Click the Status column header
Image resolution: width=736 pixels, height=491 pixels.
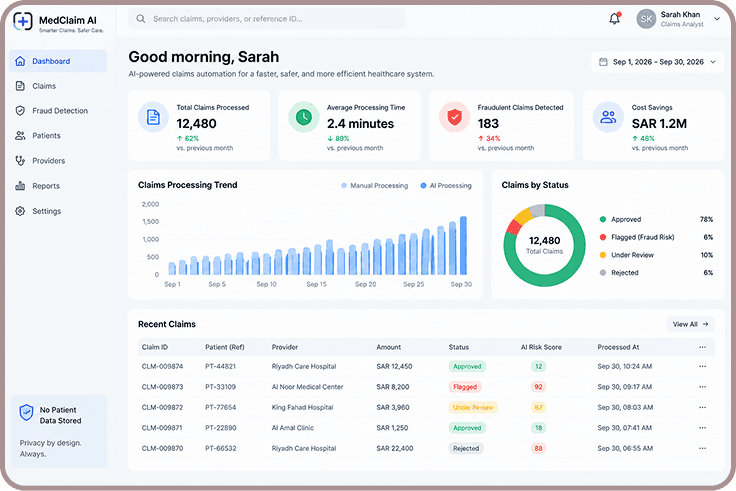tap(459, 347)
